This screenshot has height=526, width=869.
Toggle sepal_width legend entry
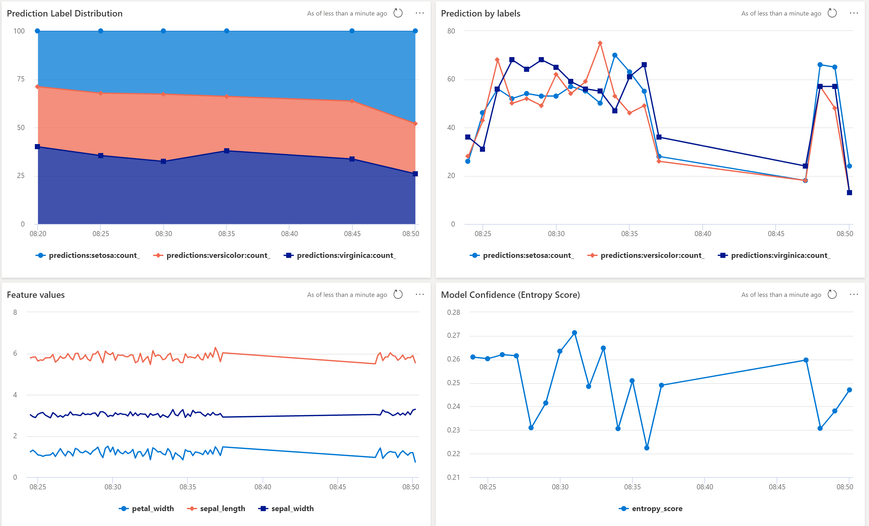point(287,509)
